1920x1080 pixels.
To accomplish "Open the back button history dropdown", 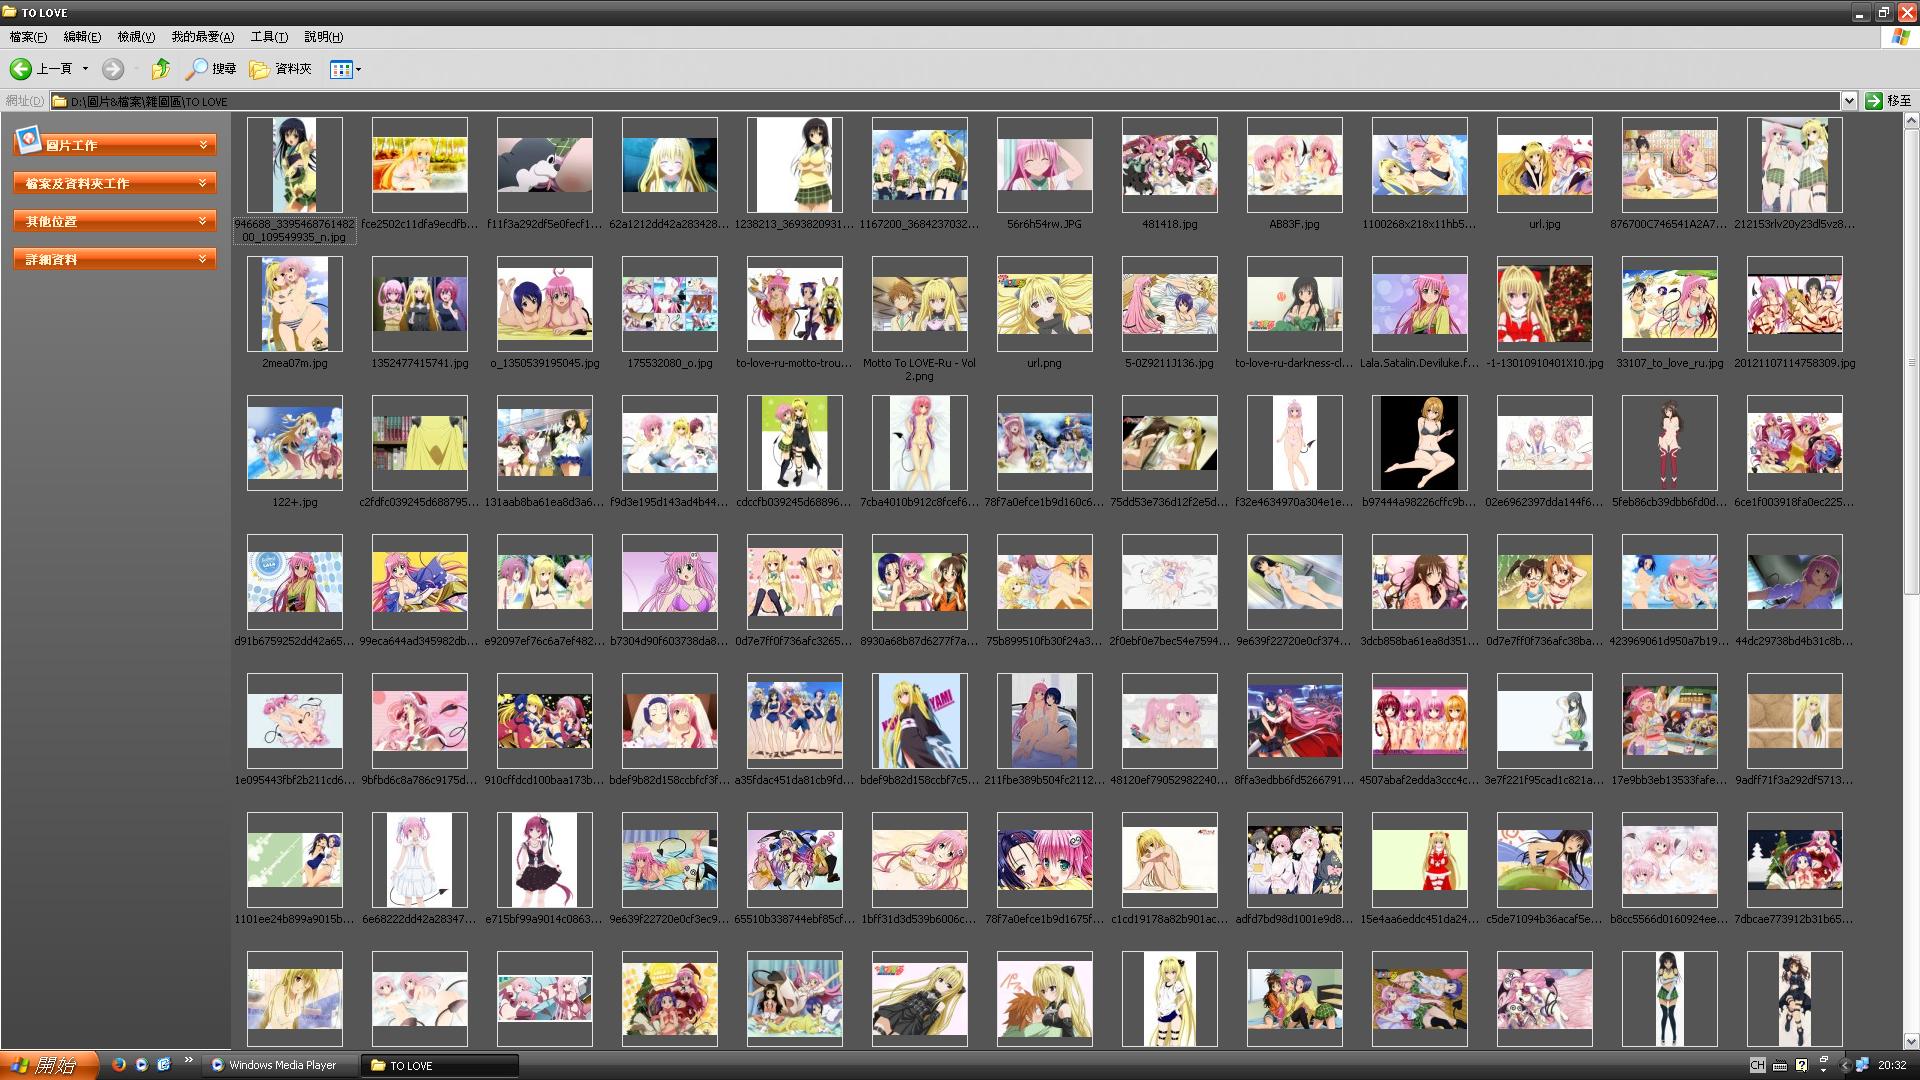I will point(85,69).
